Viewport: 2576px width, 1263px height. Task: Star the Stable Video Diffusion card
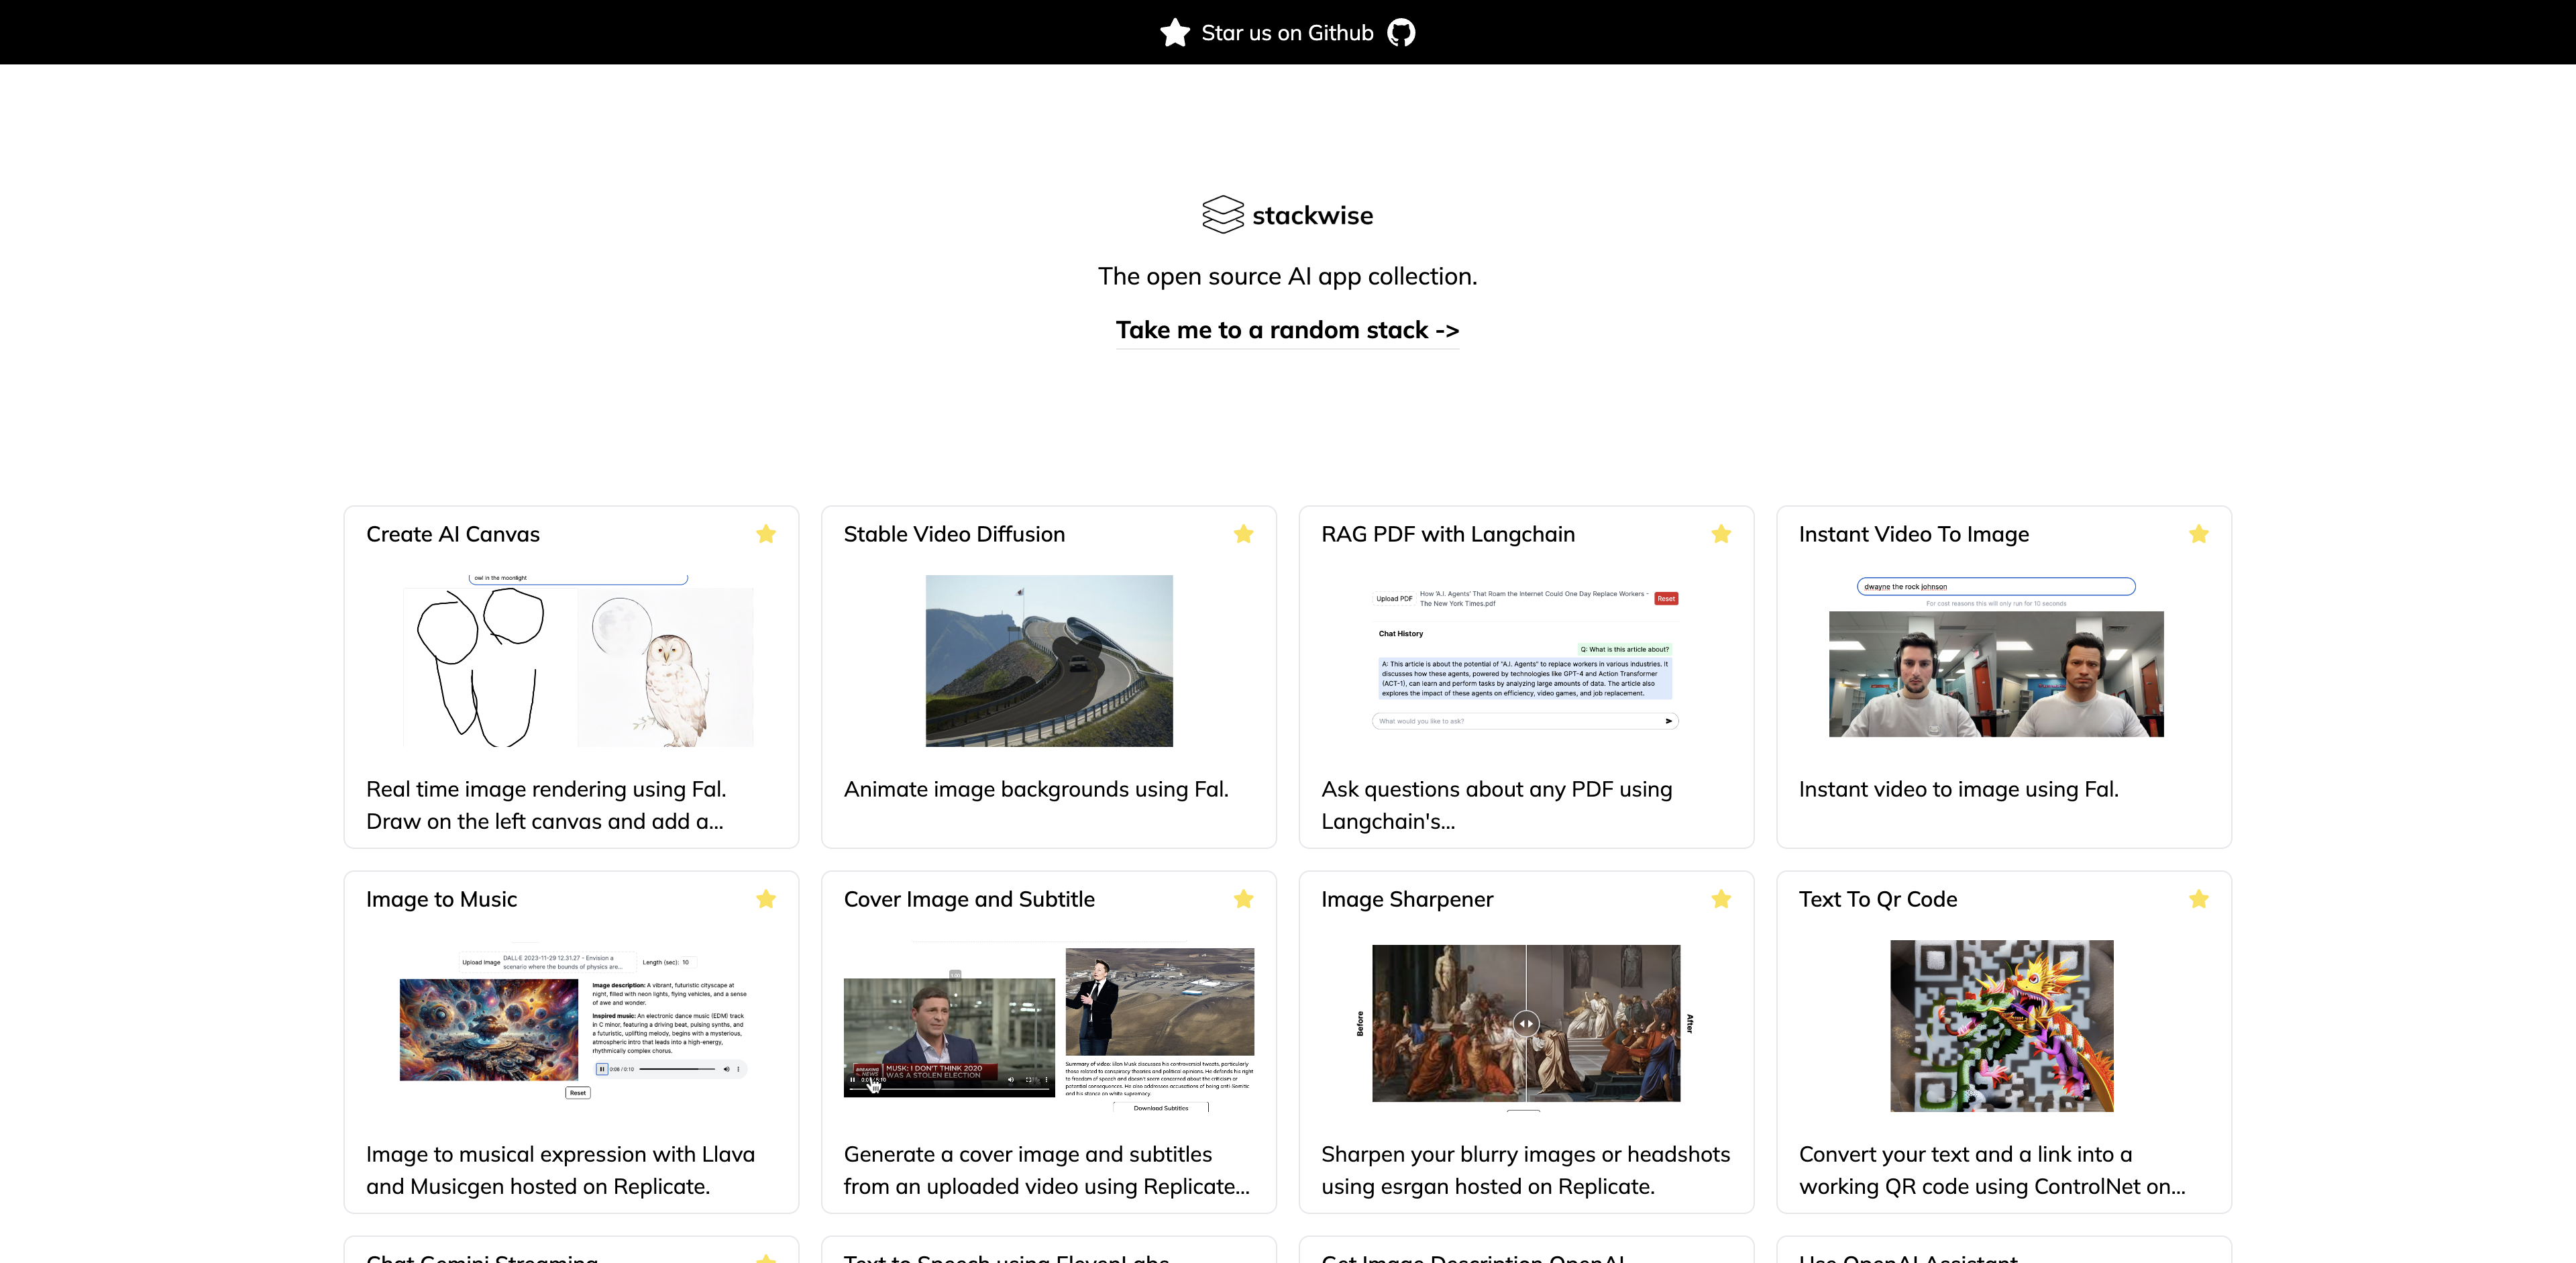(1243, 534)
